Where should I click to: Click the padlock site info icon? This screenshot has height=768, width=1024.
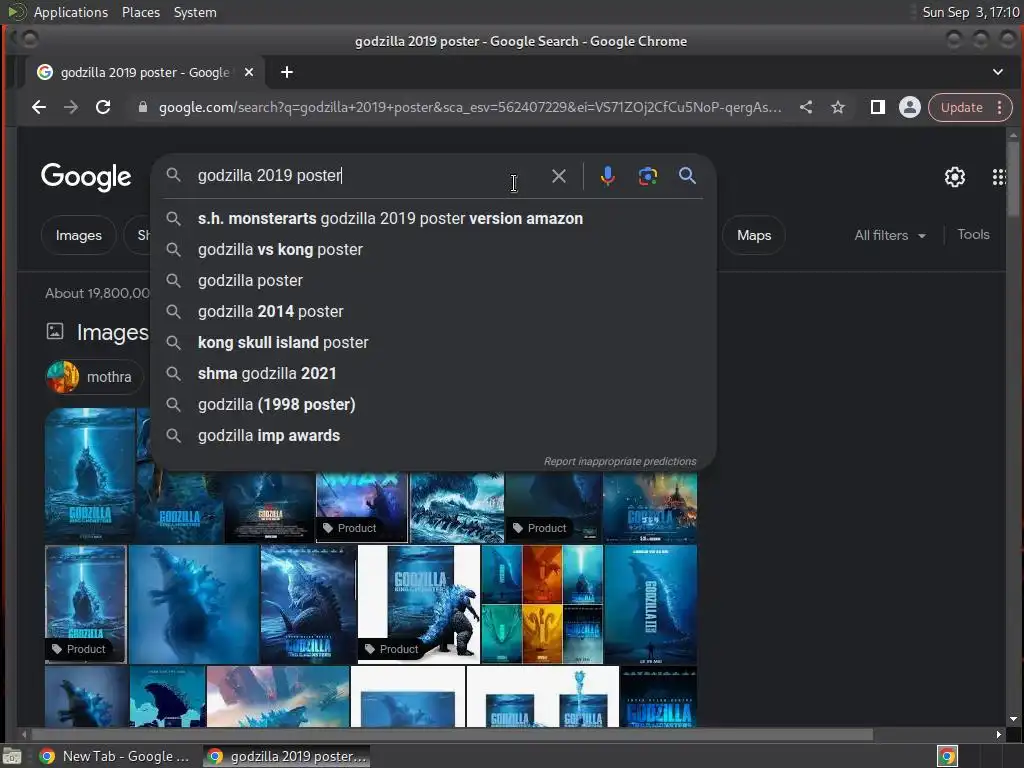(142, 107)
